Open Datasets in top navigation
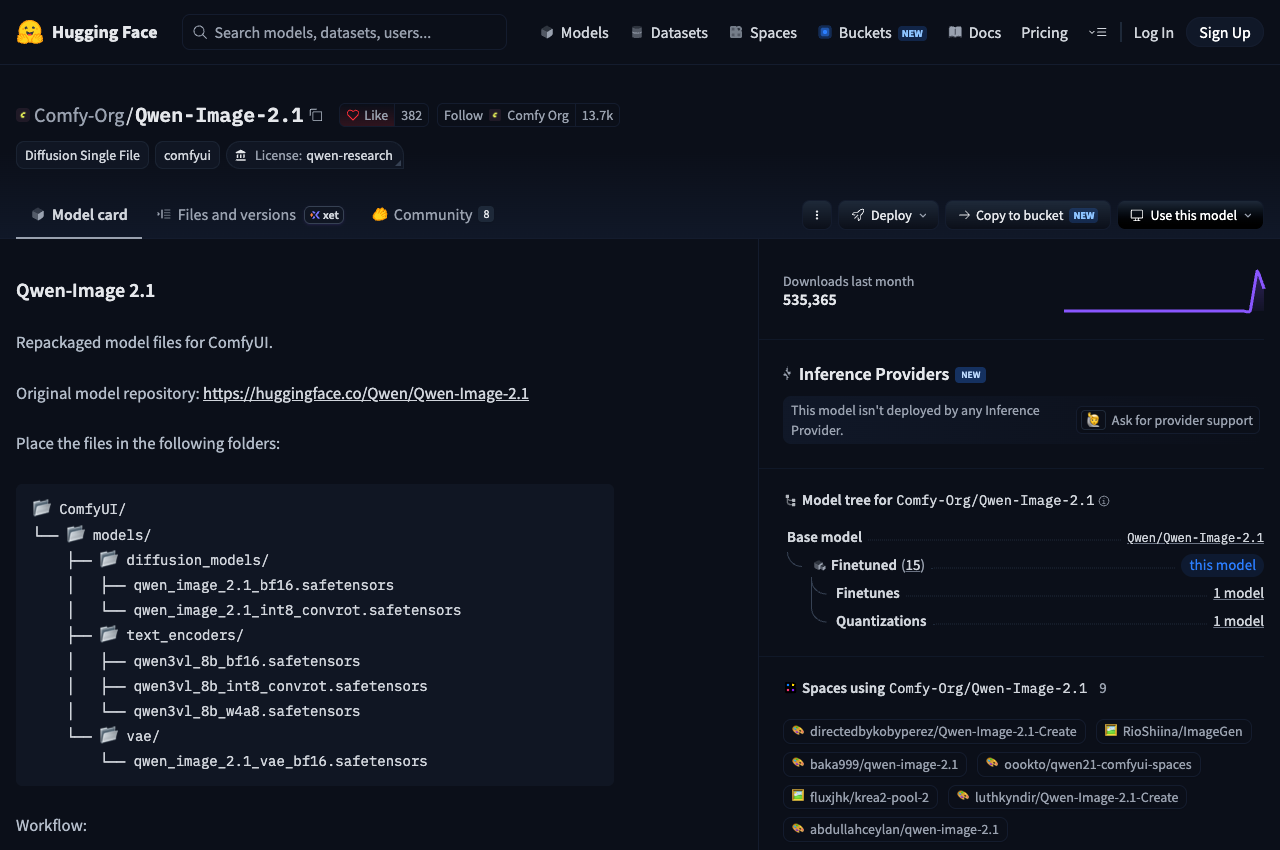Screen dimensions: 1280x850 pos(669,32)
